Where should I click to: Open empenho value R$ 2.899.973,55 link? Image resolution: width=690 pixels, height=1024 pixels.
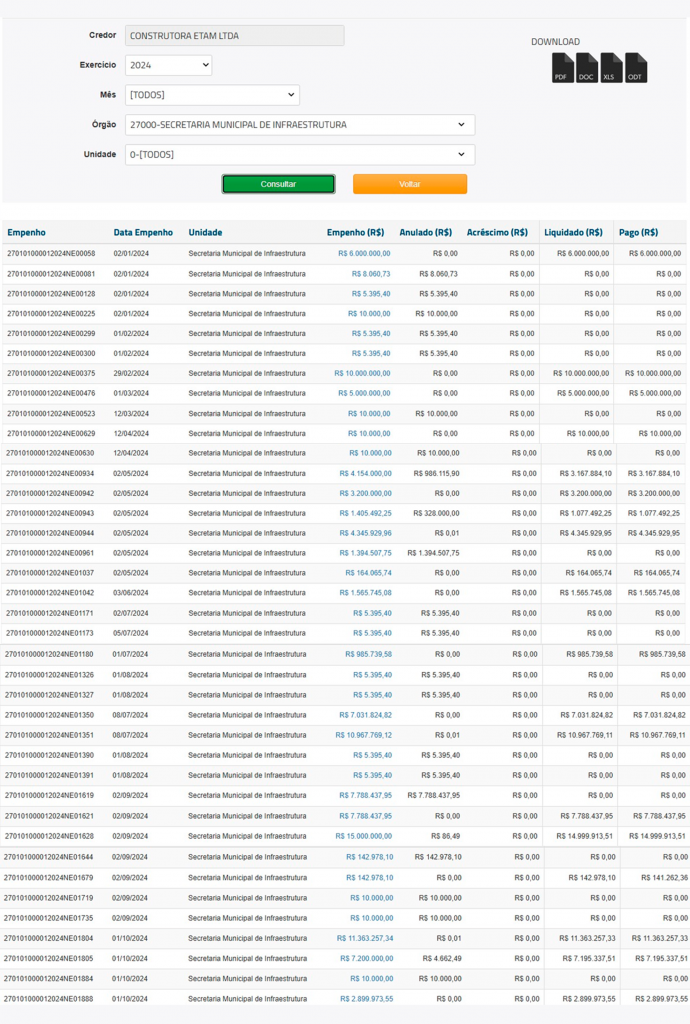click(x=366, y=999)
